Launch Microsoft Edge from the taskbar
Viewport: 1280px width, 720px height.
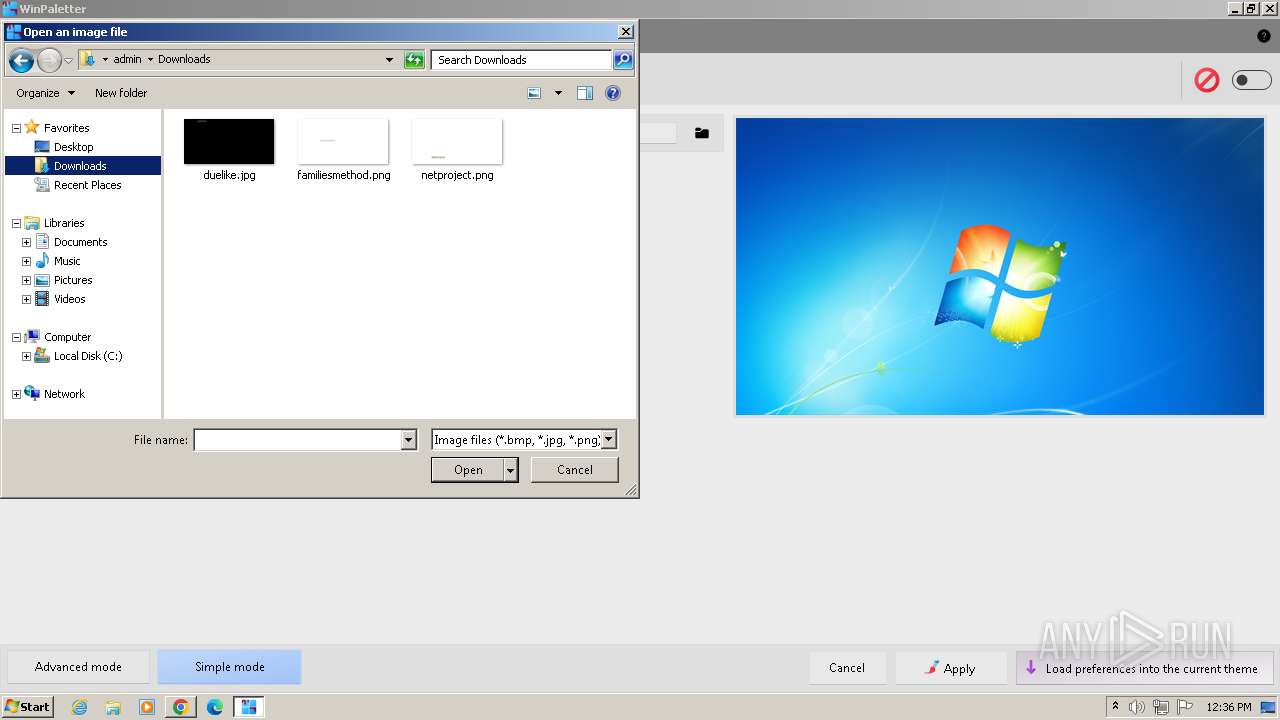[x=215, y=707]
